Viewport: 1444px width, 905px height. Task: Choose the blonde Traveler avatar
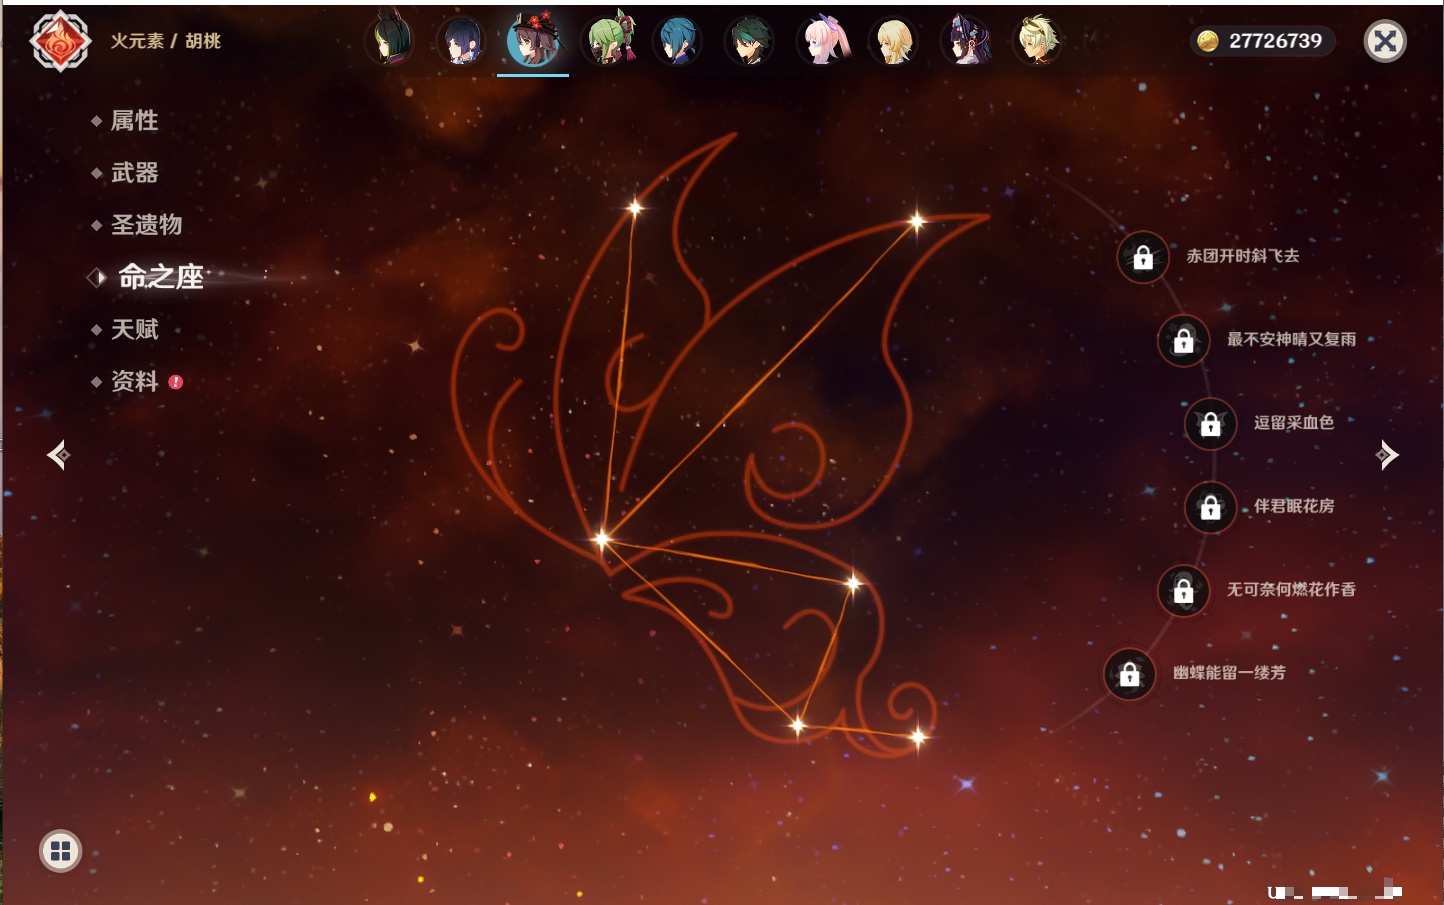[893, 41]
